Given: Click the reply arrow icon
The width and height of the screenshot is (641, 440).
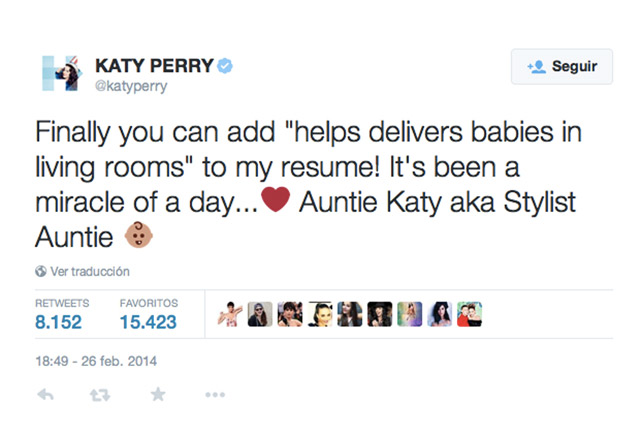Looking at the screenshot, I should coord(45,394).
